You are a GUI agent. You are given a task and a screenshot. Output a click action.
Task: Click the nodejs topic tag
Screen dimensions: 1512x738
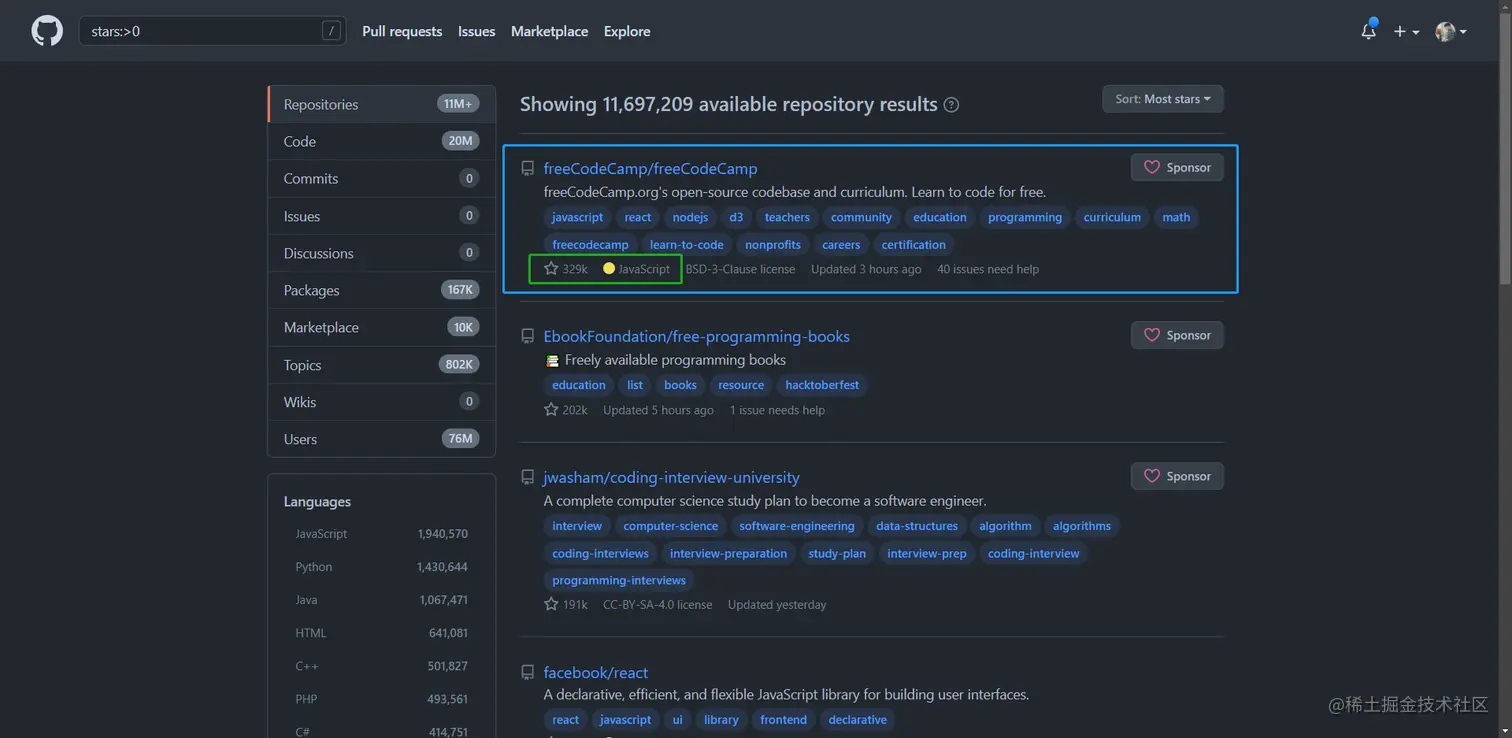[690, 217]
